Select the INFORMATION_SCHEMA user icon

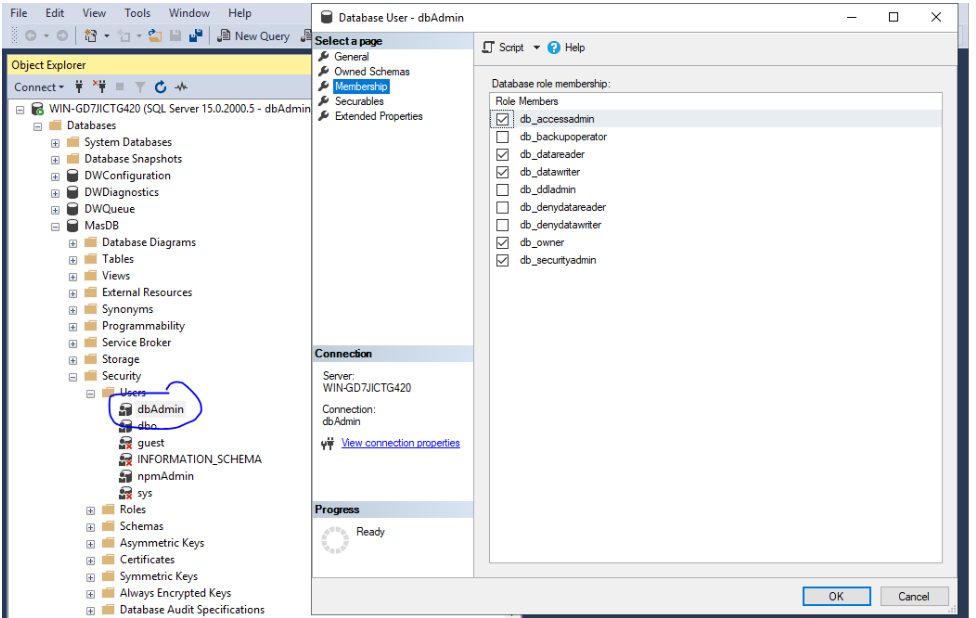[126, 459]
